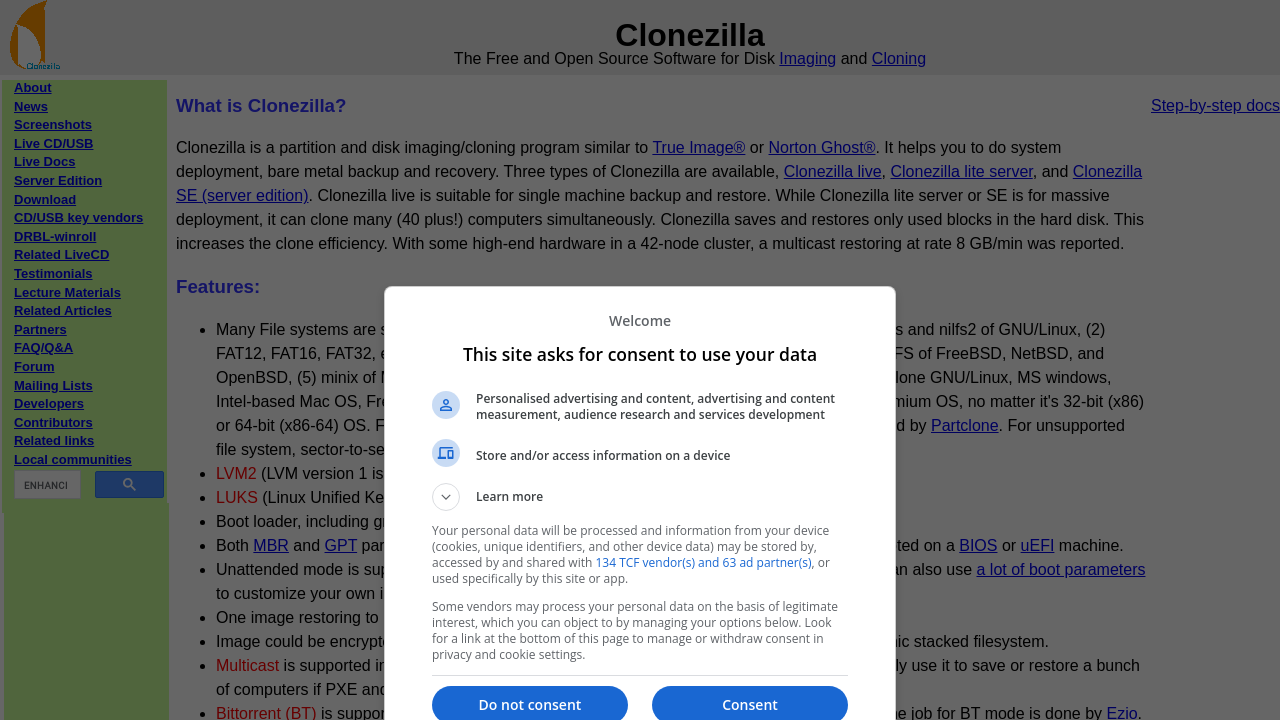Open the 134 TCF vendors link
1280x720 pixels.
click(703, 563)
